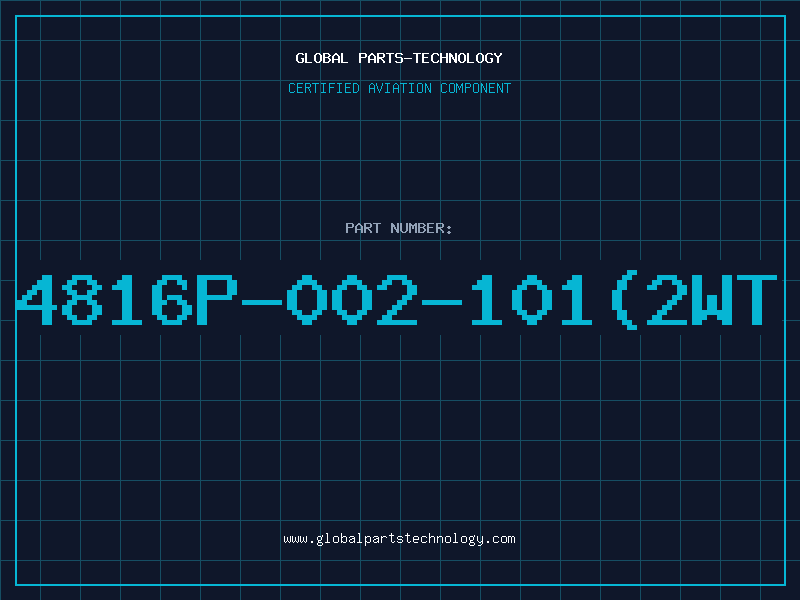Image resolution: width=800 pixels, height=600 pixels.
Task: Click the 'CERTIFIED AVIATION COMPONENT' subtitle
Action: 399,88
